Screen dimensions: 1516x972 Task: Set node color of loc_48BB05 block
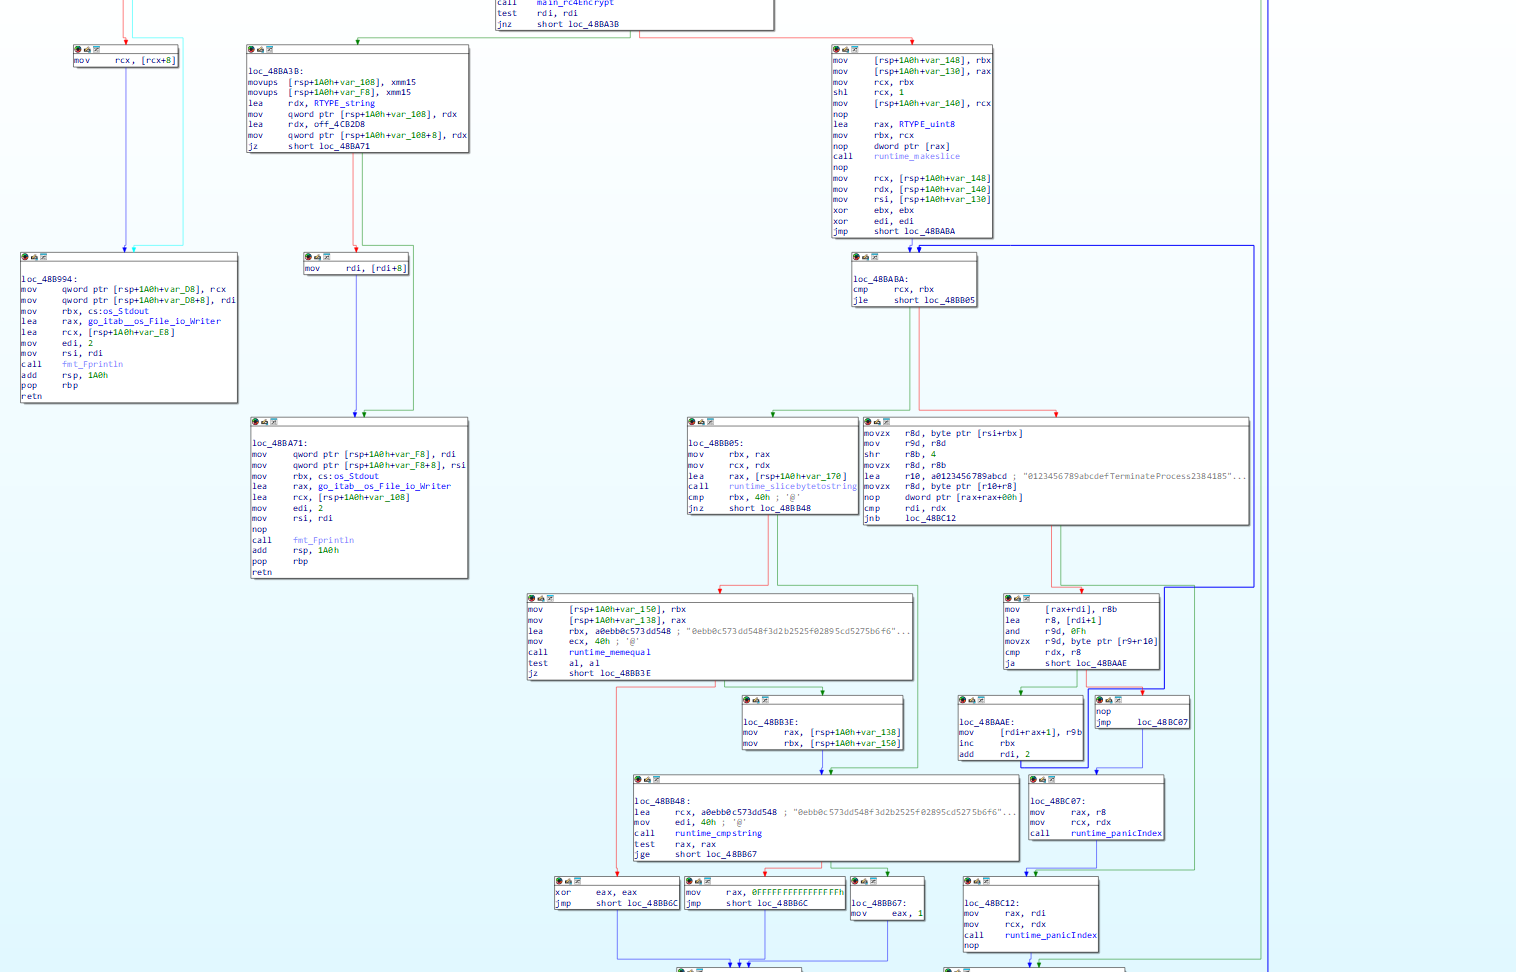coord(691,422)
